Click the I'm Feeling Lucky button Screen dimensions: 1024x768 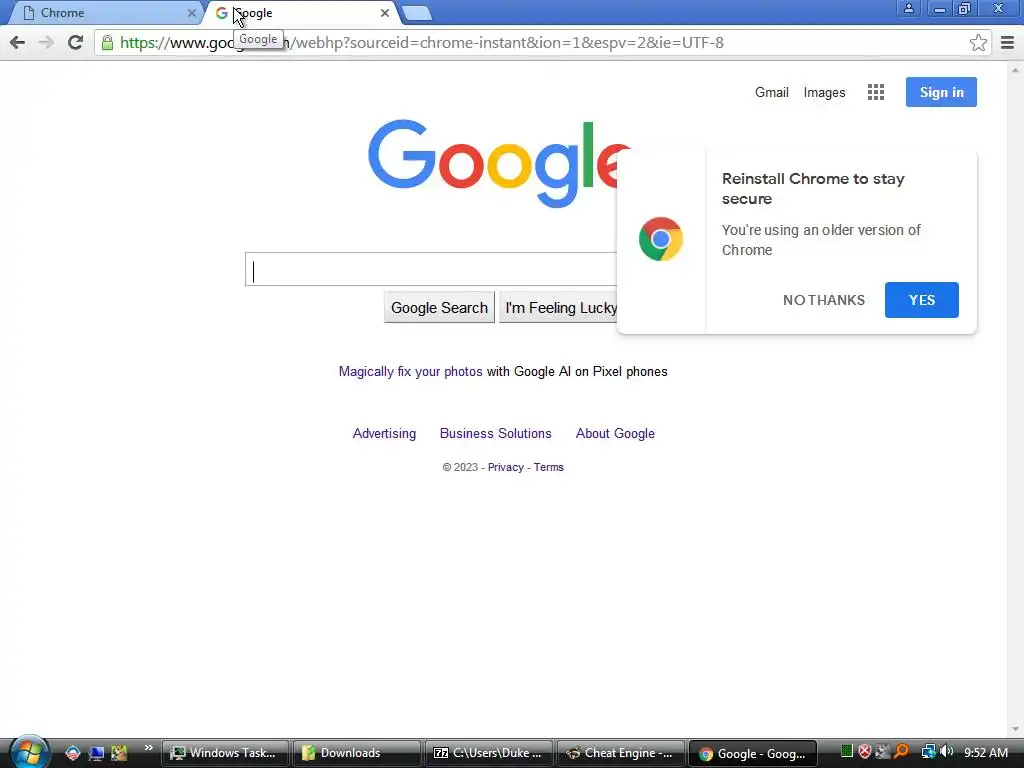(560, 308)
